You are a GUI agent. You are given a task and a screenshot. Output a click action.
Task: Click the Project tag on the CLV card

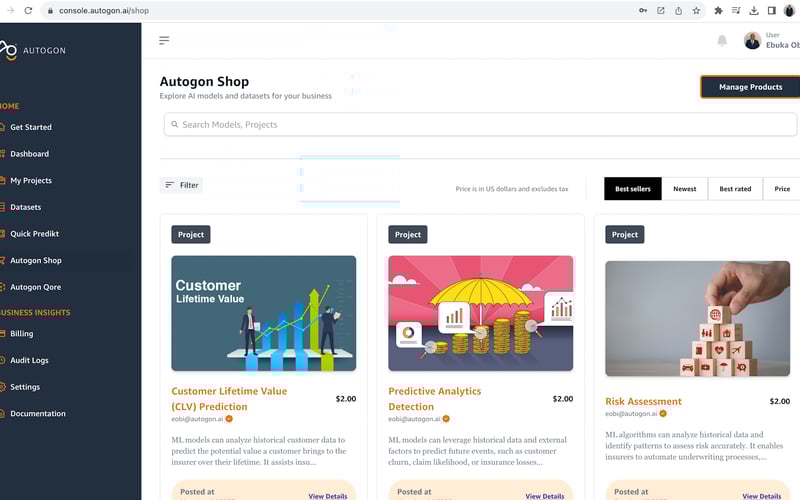tap(191, 235)
